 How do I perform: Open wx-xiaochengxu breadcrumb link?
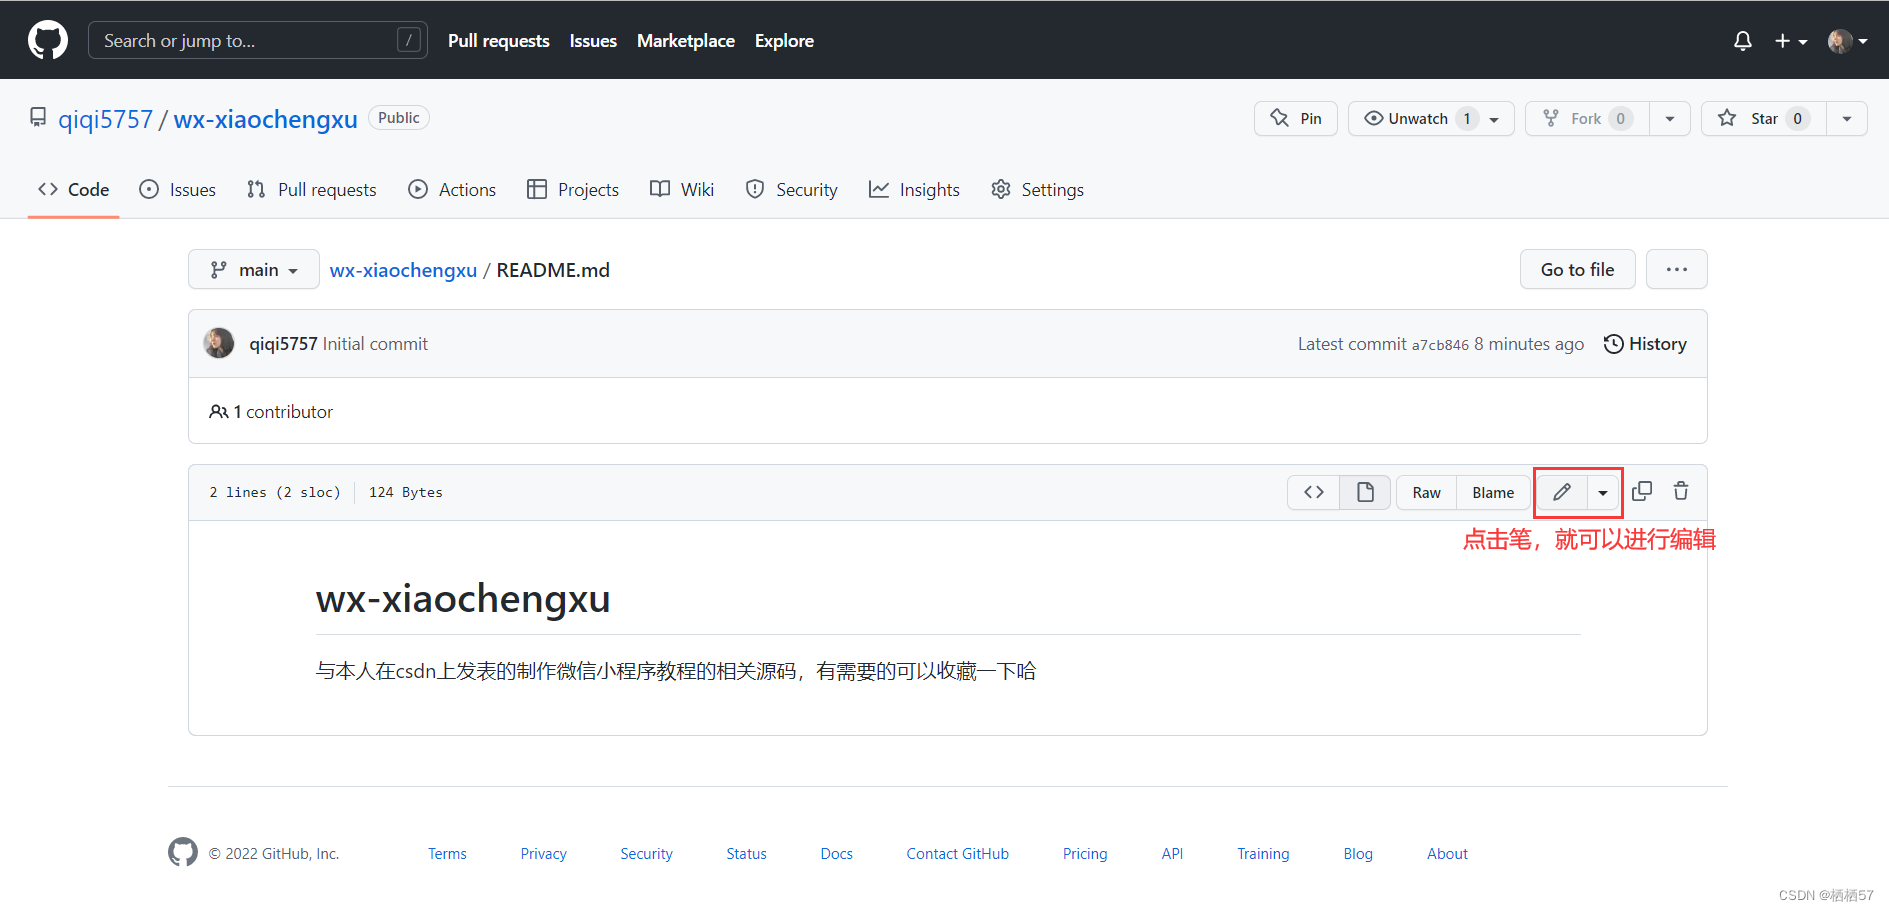coord(403,270)
